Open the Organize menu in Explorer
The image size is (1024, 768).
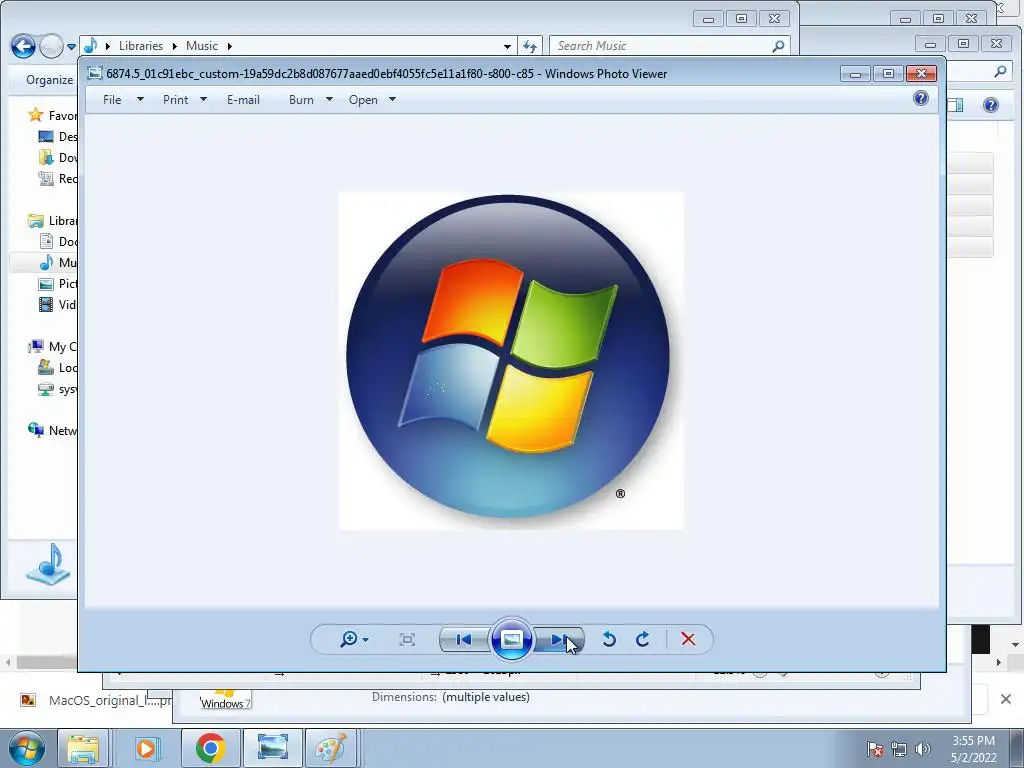[50, 80]
